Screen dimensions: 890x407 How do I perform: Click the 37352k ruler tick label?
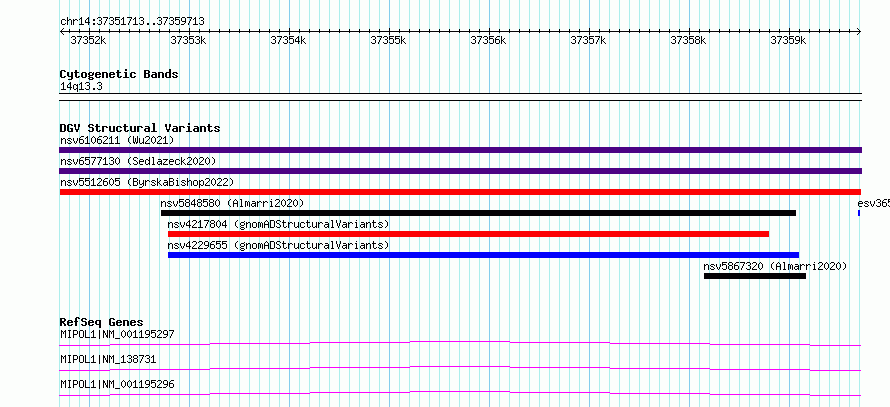point(88,40)
